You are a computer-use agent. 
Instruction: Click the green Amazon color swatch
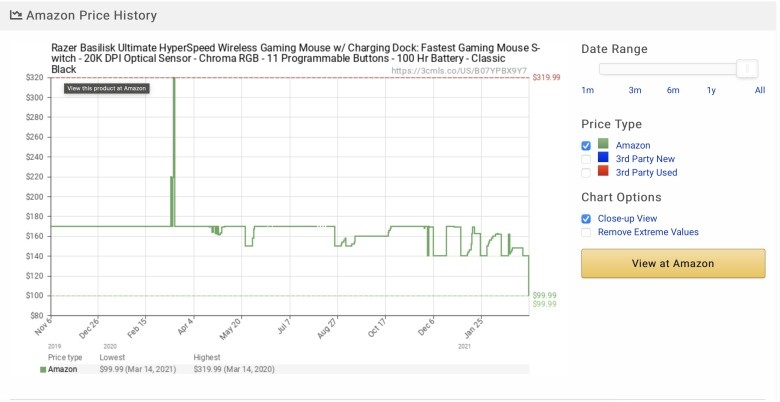pos(603,144)
